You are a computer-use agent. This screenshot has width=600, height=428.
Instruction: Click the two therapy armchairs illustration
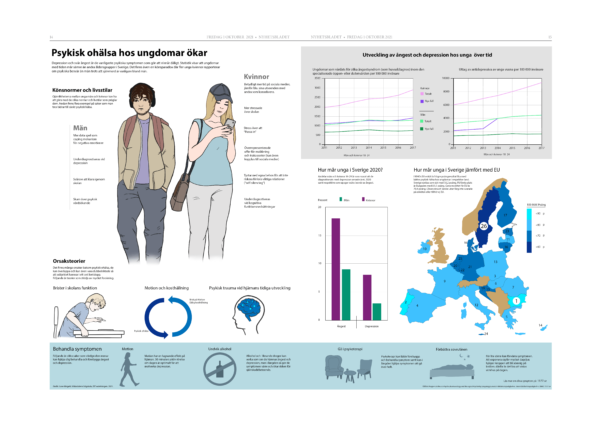(x=348, y=369)
